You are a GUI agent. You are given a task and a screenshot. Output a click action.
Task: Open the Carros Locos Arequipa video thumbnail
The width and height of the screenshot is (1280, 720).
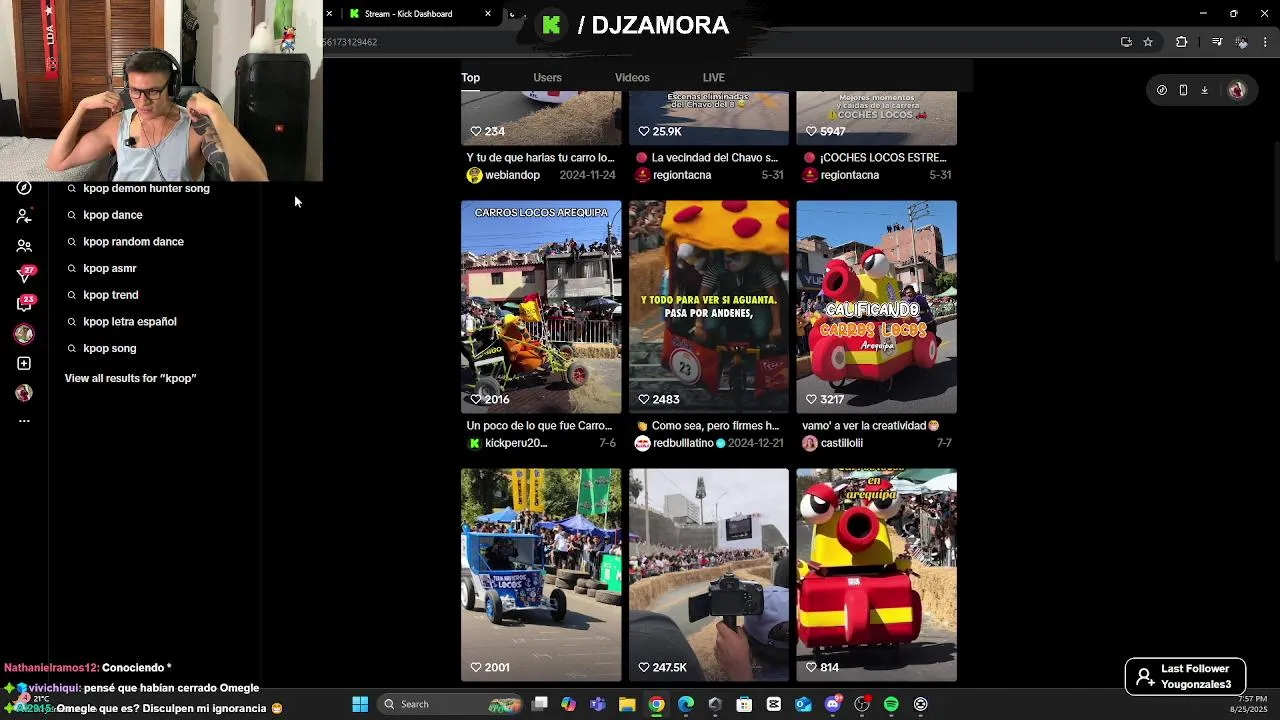click(541, 307)
